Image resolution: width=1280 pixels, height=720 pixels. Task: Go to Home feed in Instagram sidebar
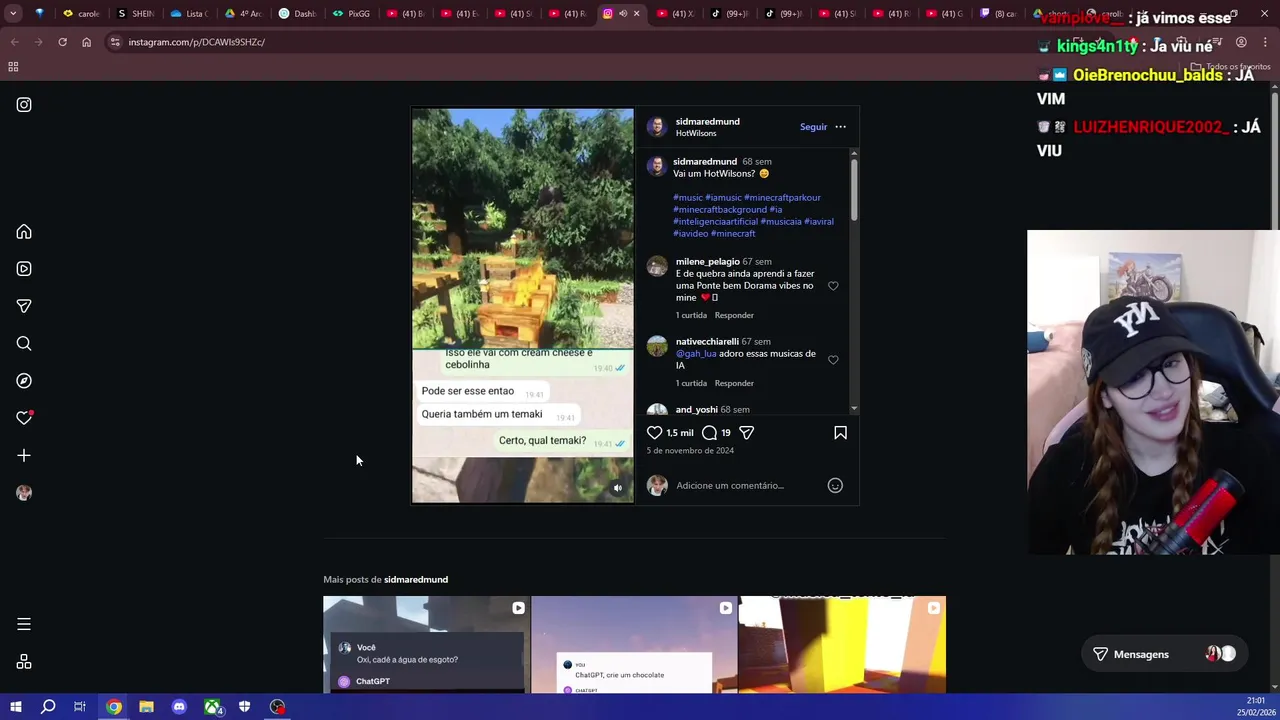tap(24, 232)
